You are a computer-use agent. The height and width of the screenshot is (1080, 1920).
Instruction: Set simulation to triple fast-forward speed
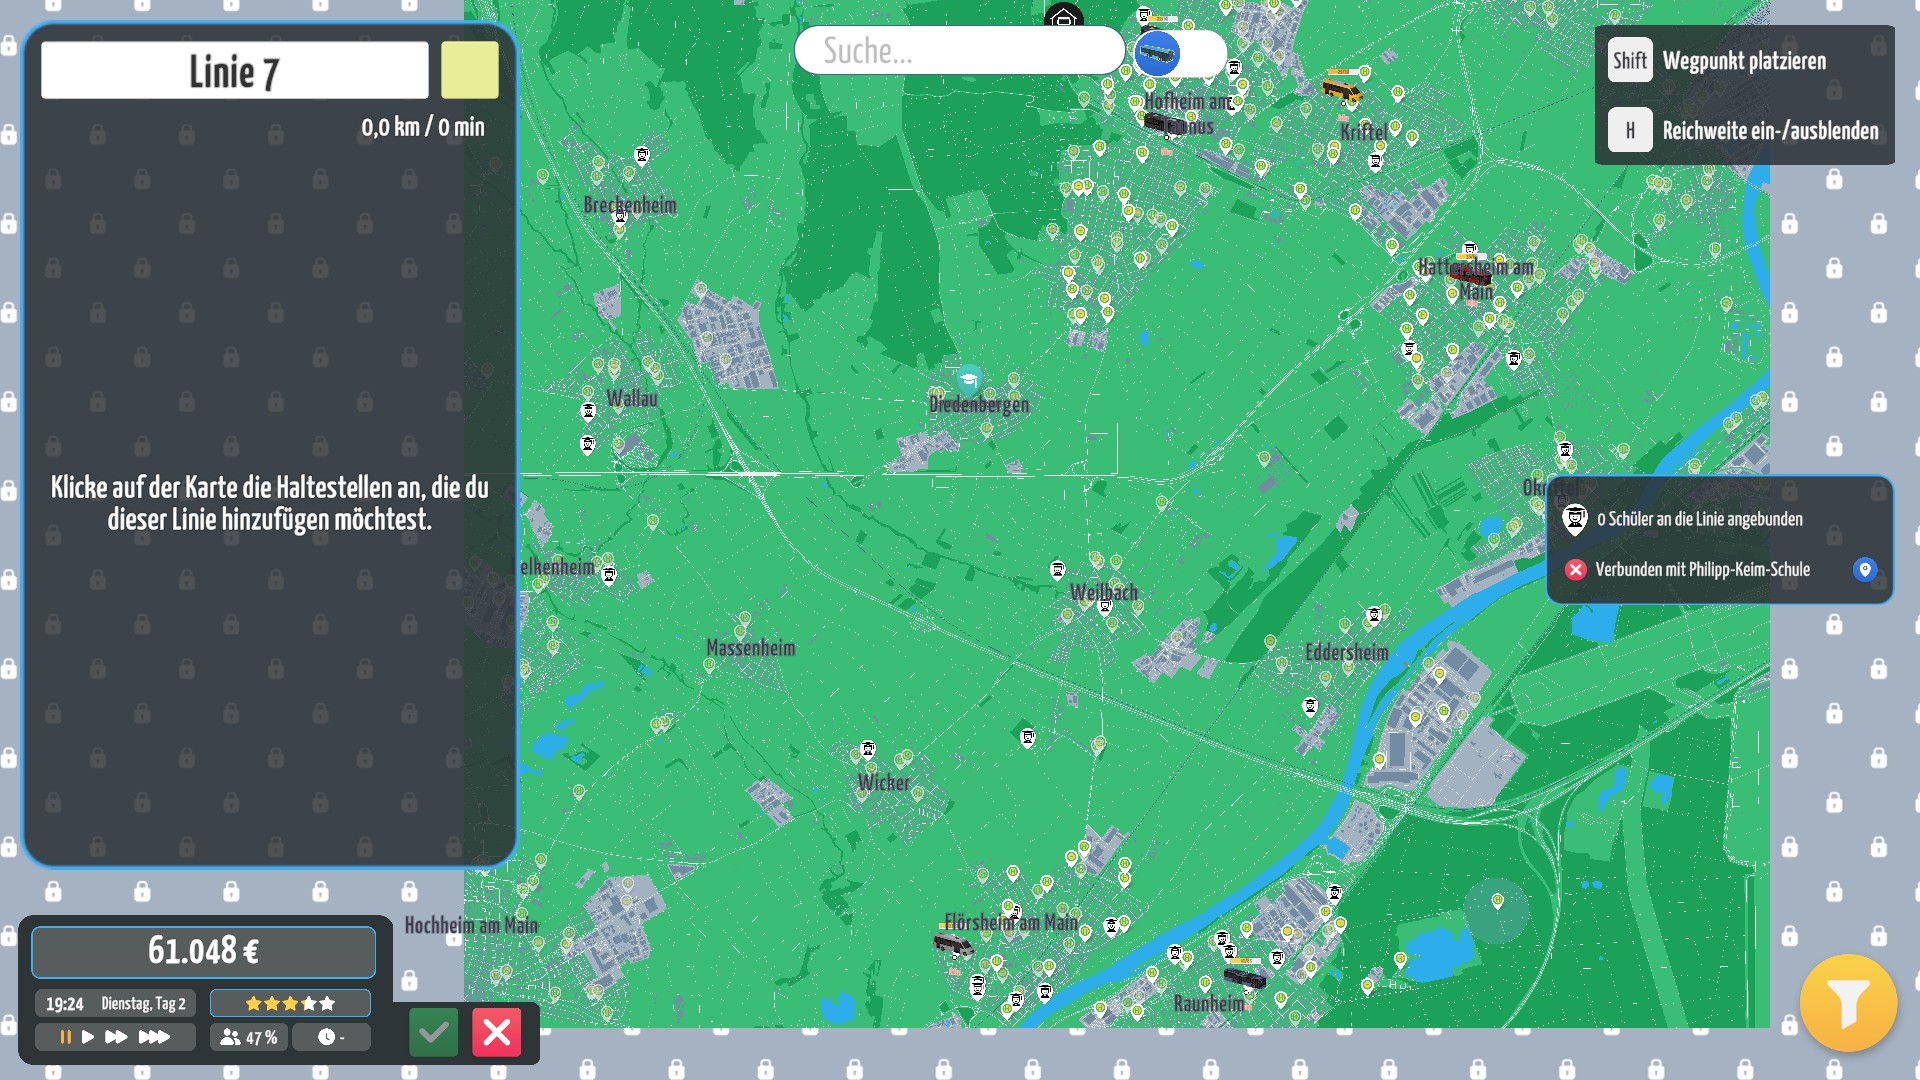click(x=154, y=1037)
